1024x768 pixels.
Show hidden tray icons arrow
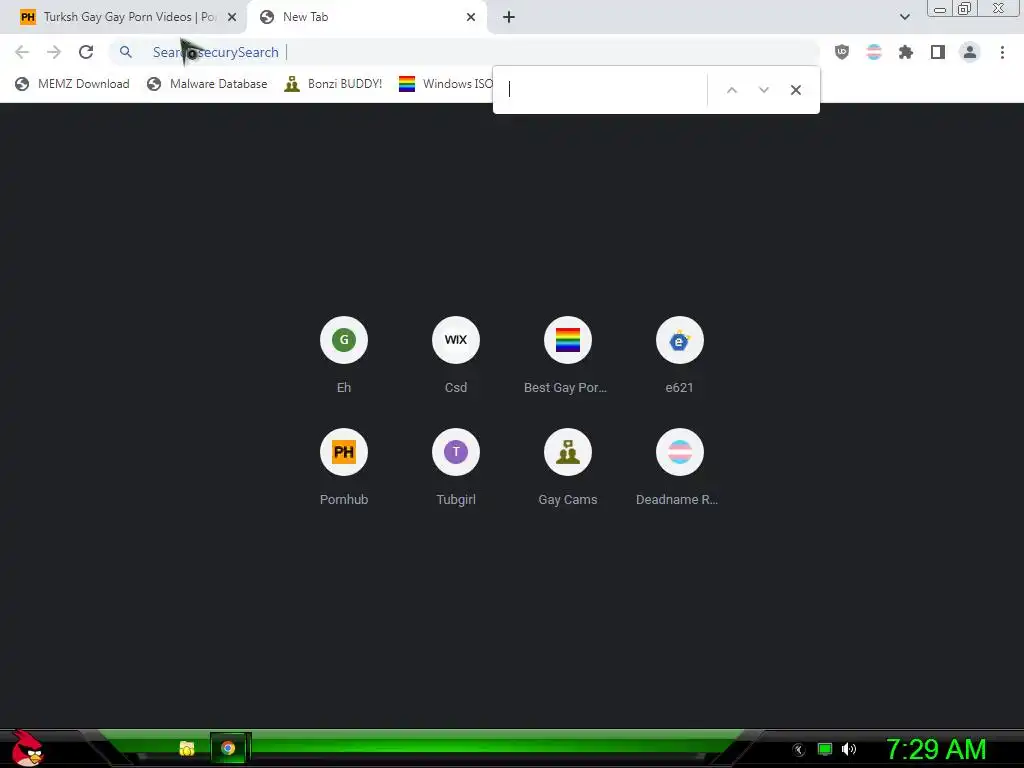pyautogui.click(x=799, y=750)
